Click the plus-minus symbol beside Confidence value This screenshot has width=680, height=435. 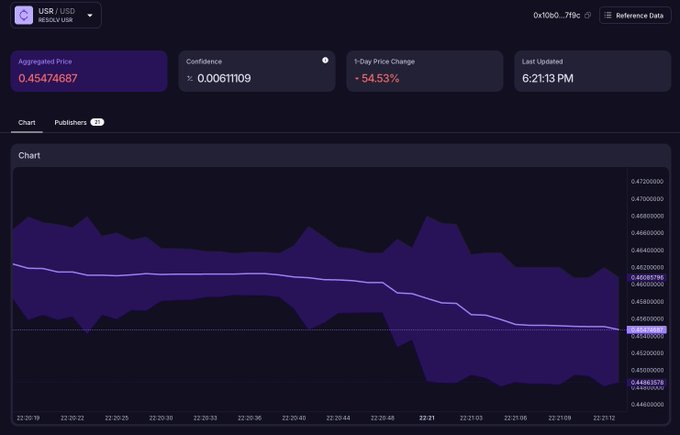pyautogui.click(x=190, y=78)
